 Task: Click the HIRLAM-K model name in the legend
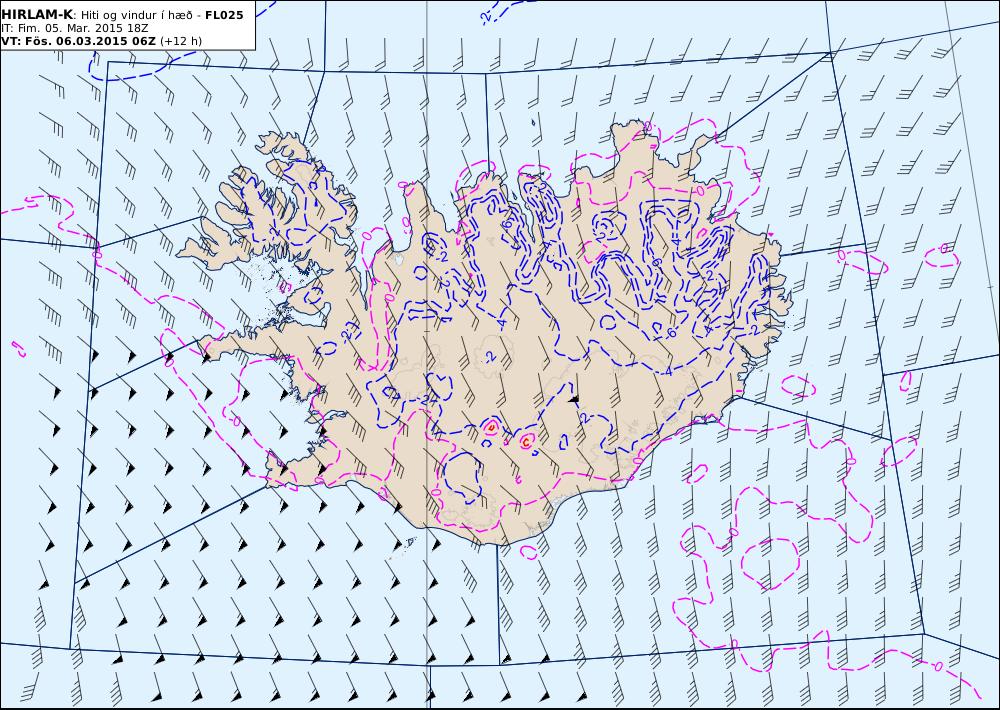tap(37, 15)
